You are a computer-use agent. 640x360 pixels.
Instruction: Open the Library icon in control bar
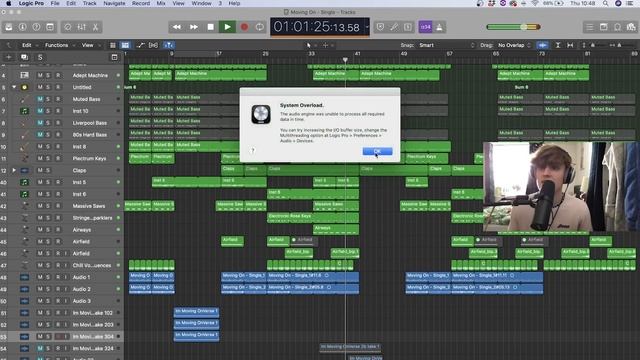pyautogui.click(x=9, y=27)
